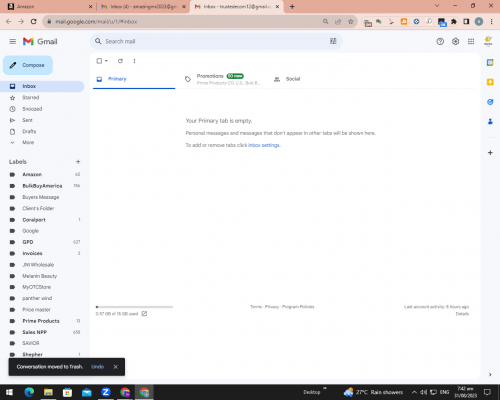Bookmark this page star icon
This screenshot has height=400, width=500.
[x=350, y=22]
